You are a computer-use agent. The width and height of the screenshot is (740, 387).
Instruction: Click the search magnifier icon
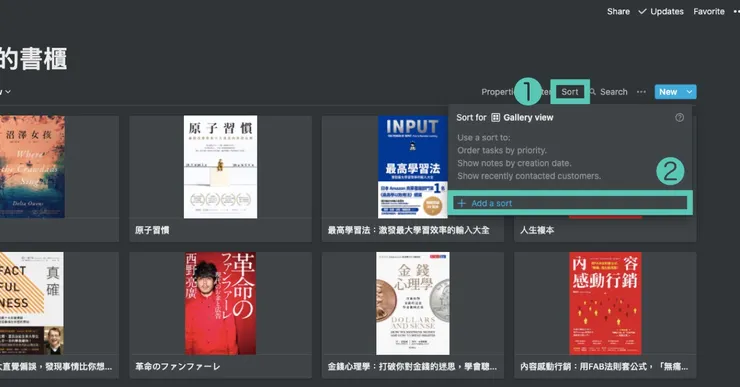click(x=593, y=92)
